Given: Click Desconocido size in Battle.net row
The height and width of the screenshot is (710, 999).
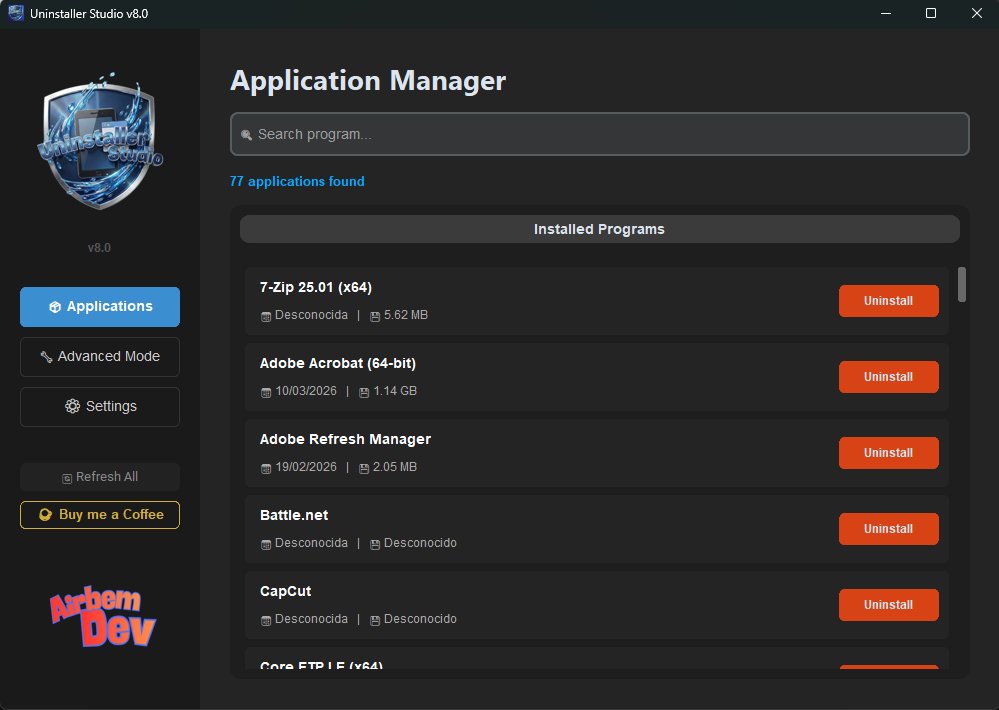Looking at the screenshot, I should click(420, 543).
